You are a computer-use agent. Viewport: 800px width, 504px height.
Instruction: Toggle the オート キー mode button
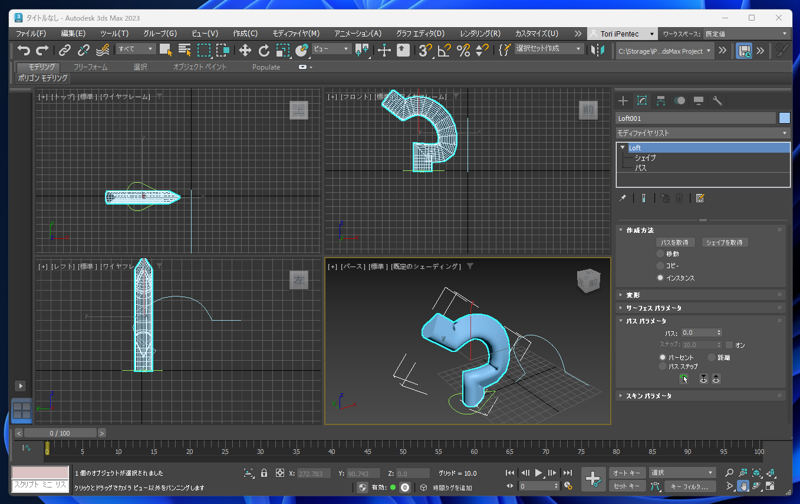[x=627, y=473]
